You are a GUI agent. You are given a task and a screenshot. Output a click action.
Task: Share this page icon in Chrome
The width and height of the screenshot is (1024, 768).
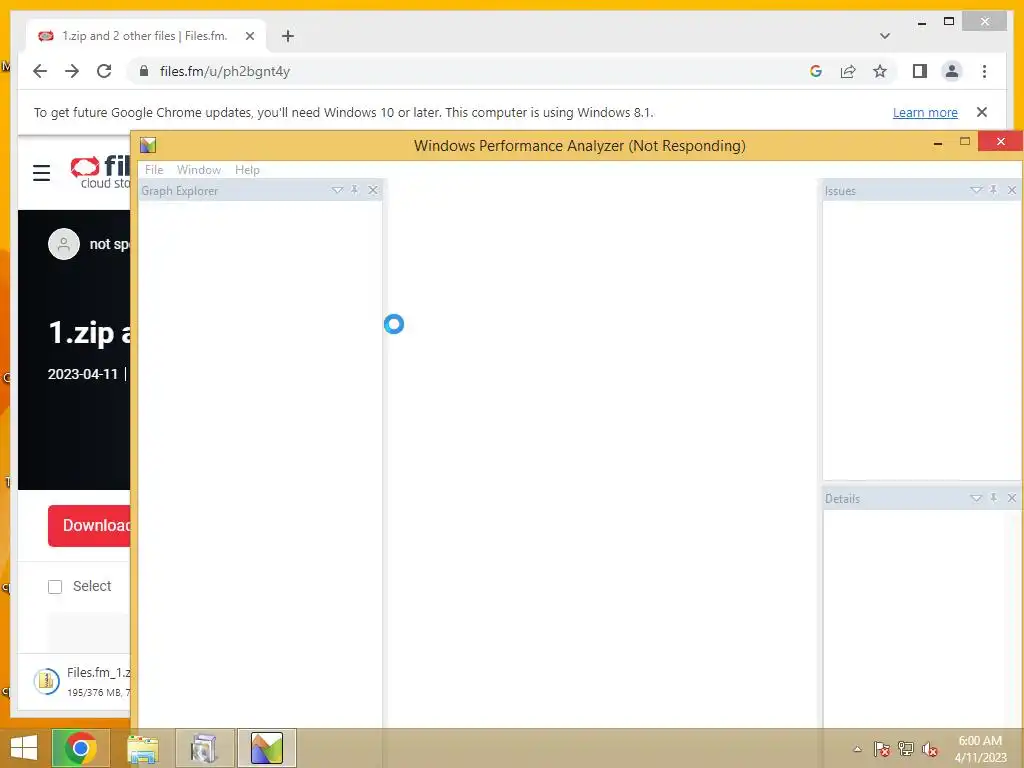tap(848, 71)
